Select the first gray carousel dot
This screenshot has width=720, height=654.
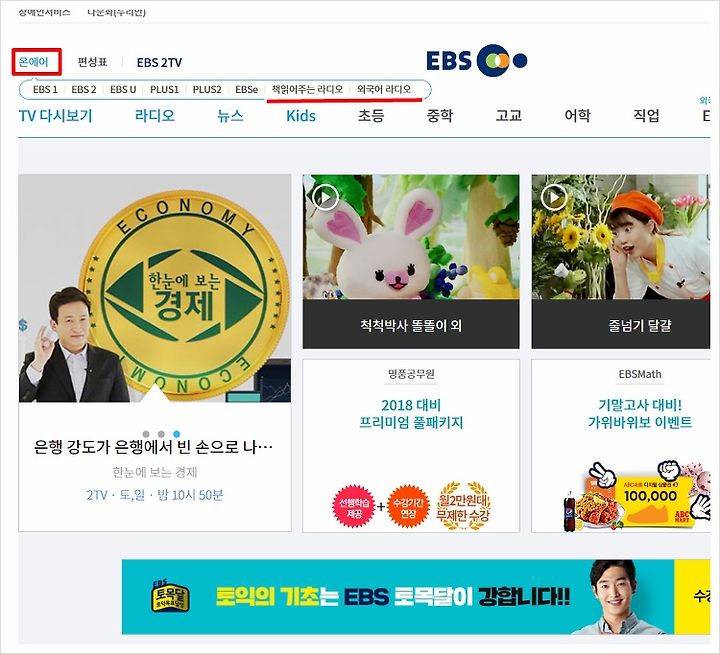point(146,434)
